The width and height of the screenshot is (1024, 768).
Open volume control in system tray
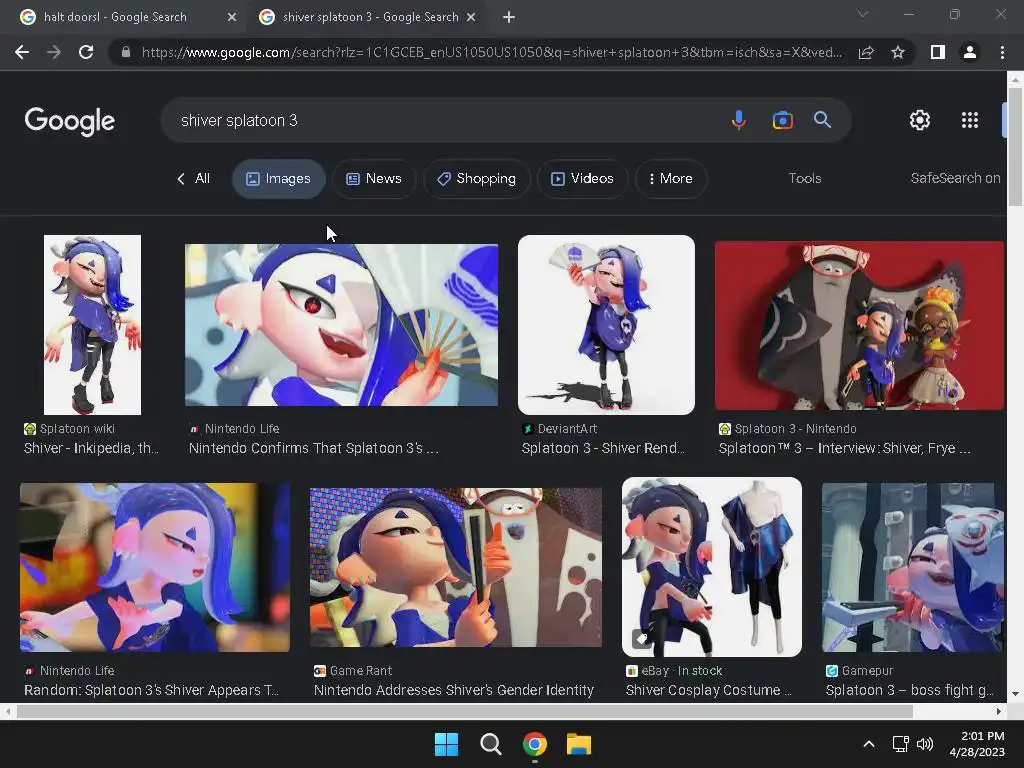coord(925,744)
